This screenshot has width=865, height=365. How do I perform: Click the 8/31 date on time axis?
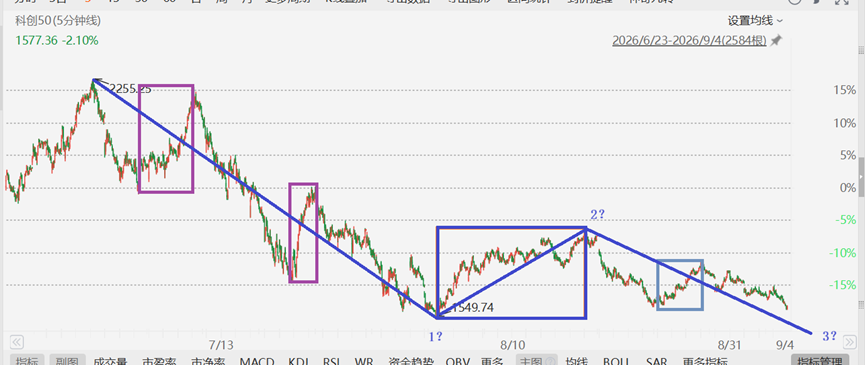pyautogui.click(x=729, y=345)
